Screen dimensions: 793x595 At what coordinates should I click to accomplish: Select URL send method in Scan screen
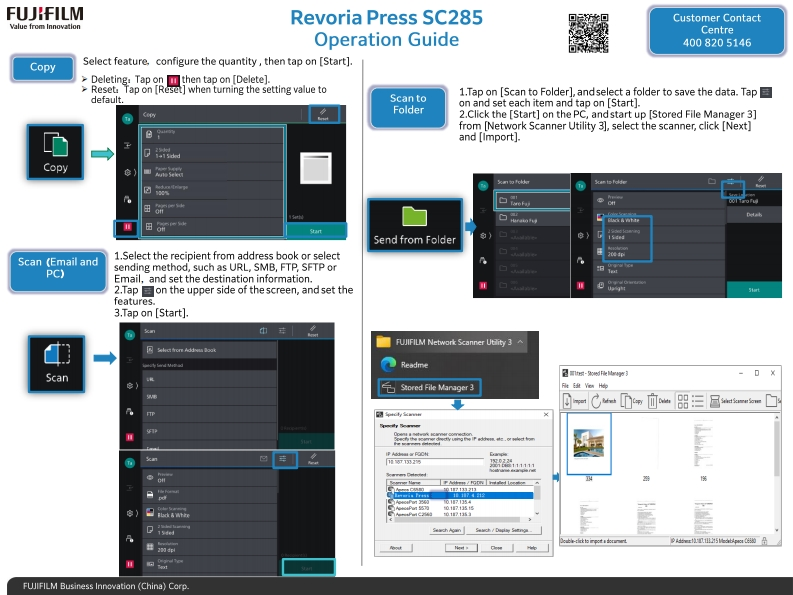[x=209, y=379]
